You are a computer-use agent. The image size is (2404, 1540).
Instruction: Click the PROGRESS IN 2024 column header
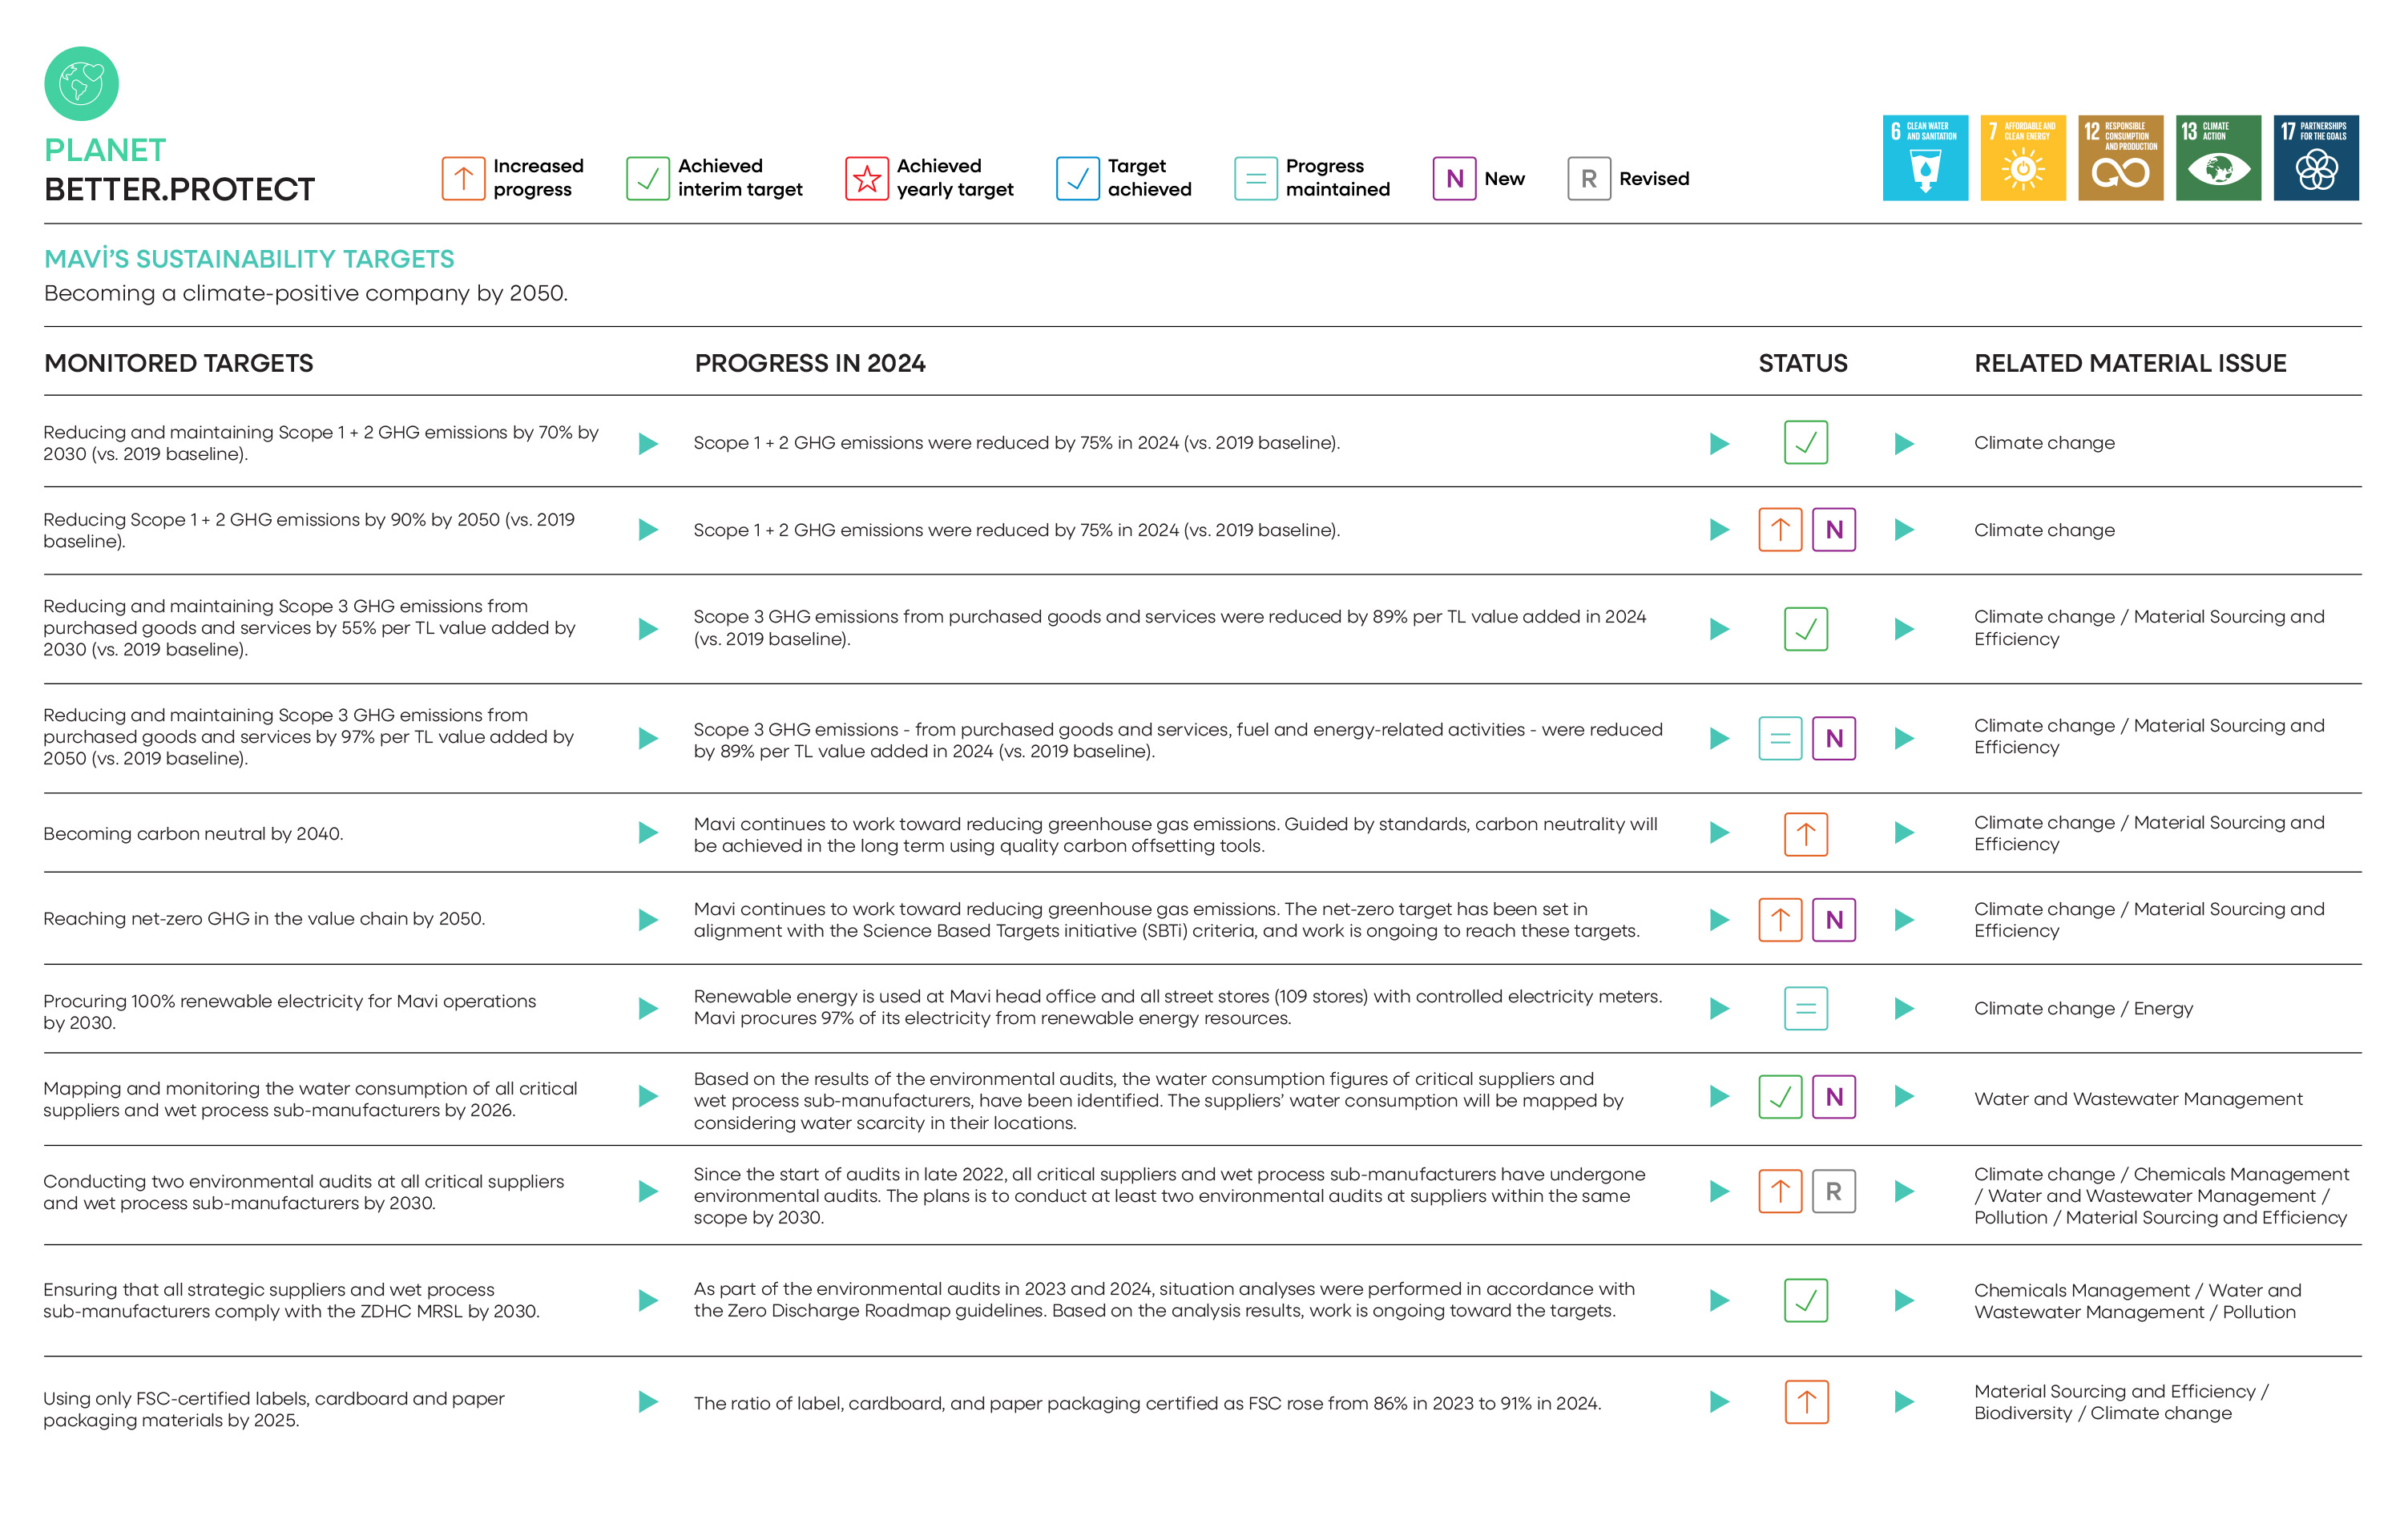tap(809, 363)
